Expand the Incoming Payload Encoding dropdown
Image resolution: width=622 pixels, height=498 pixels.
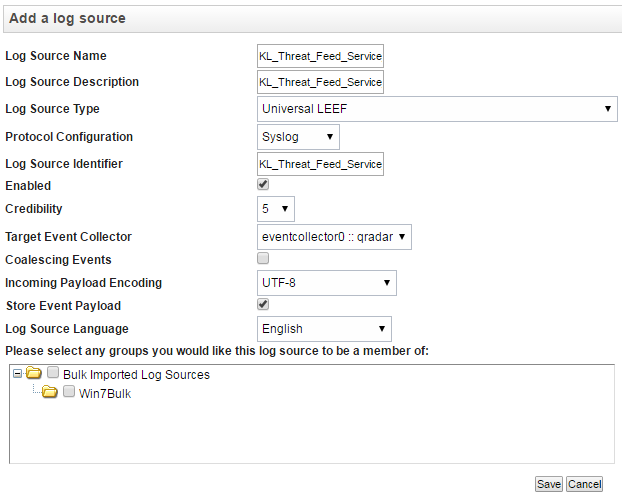326,283
